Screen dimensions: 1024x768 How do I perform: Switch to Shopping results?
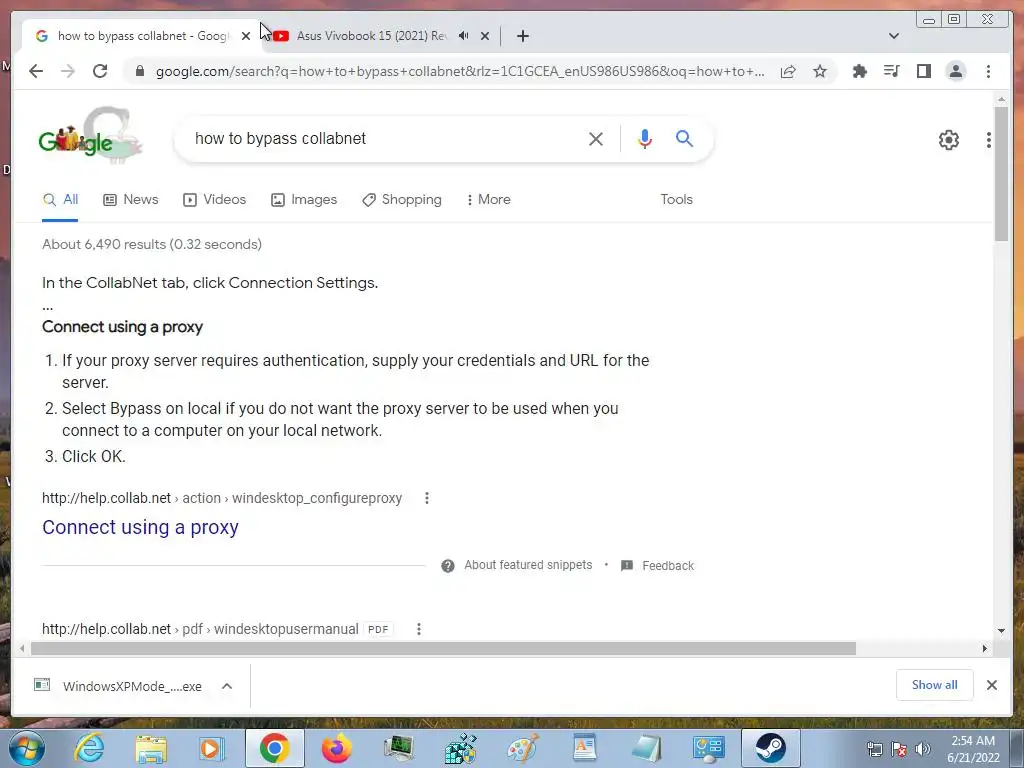point(402,200)
